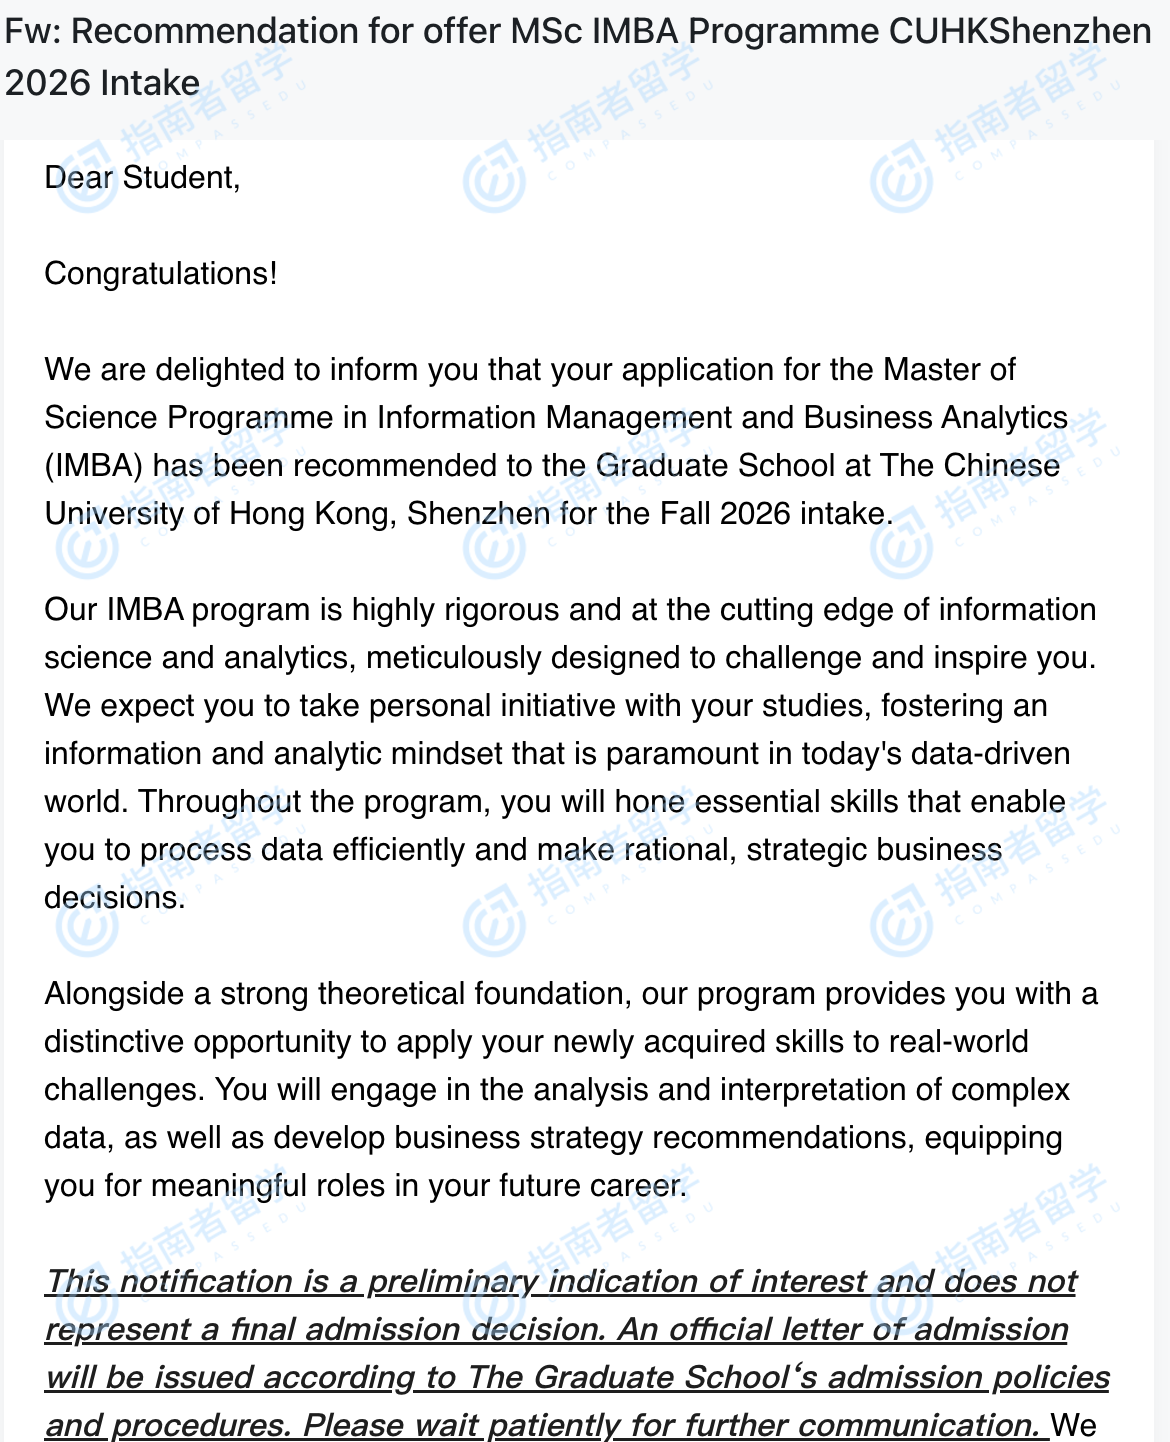
Task: Click the line 'you for meaningful roles in your future career.'
Action: [x=366, y=1186]
